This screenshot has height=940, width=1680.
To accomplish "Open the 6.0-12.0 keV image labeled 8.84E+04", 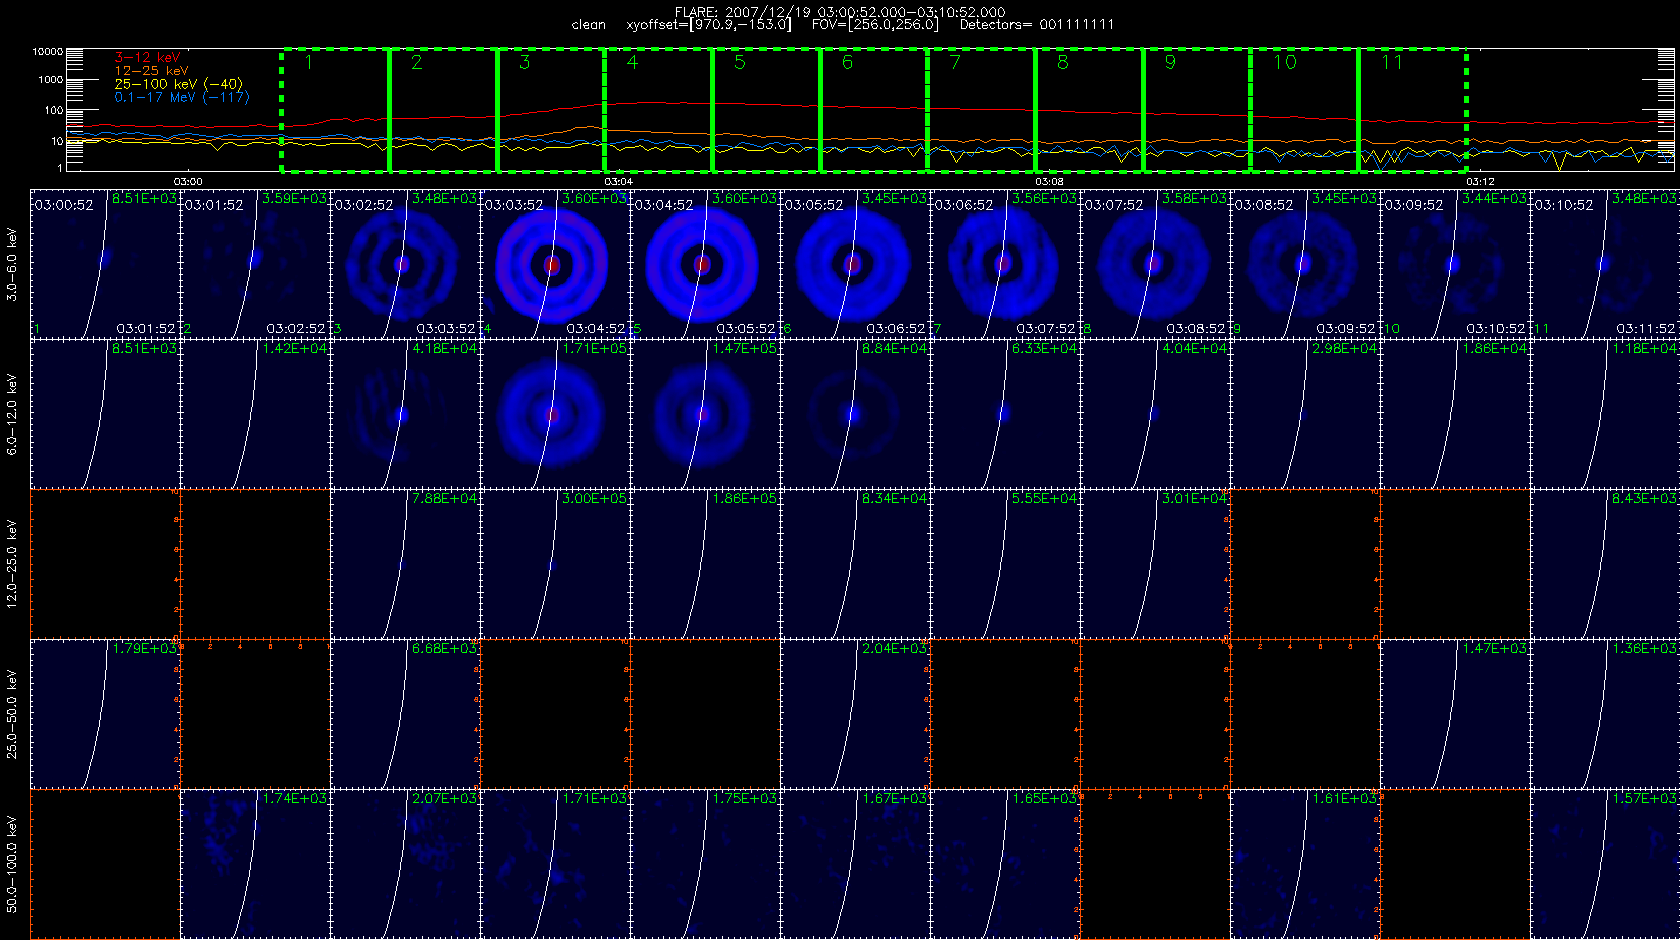I will coord(855,414).
